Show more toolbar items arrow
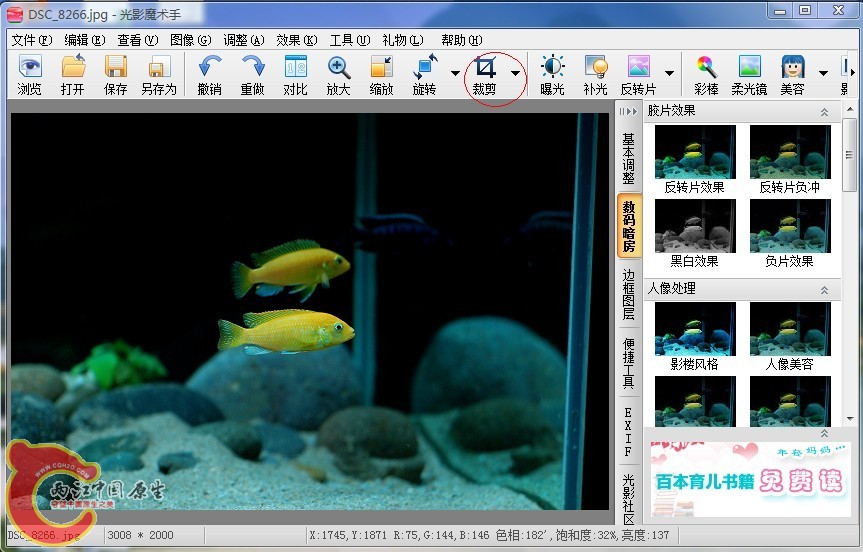This screenshot has width=863, height=552. [x=853, y=72]
